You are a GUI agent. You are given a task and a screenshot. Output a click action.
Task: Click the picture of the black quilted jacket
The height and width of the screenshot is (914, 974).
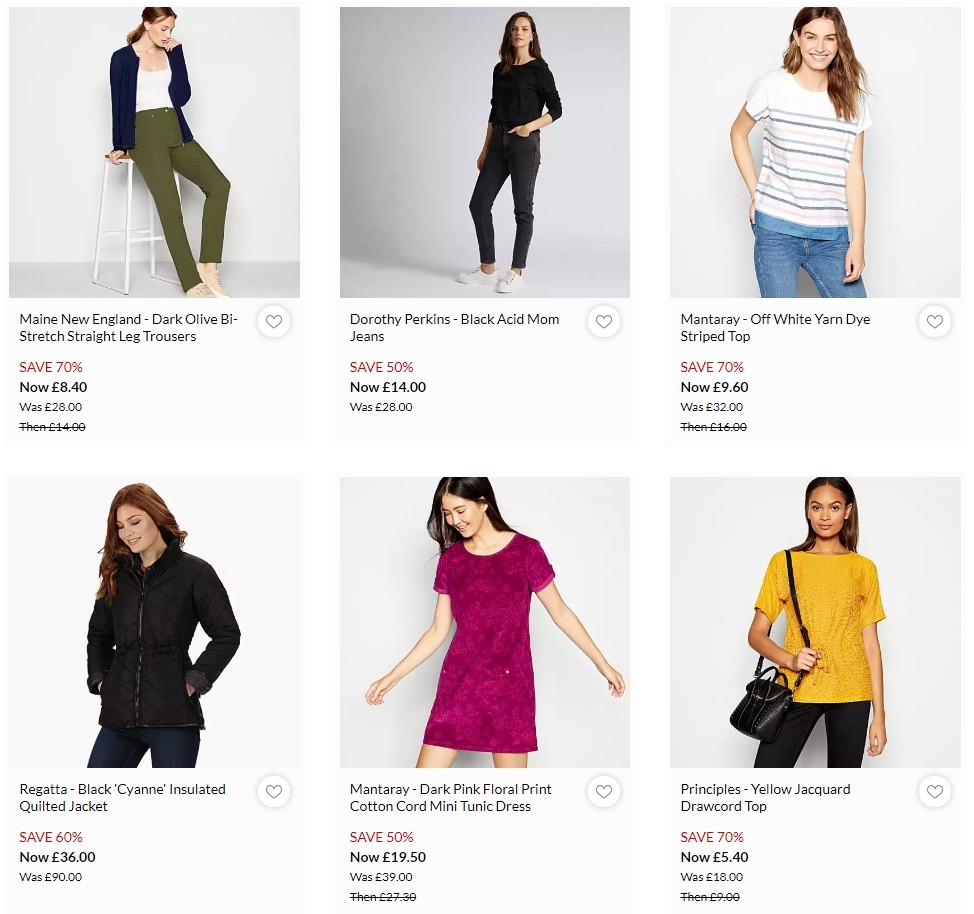(x=155, y=622)
